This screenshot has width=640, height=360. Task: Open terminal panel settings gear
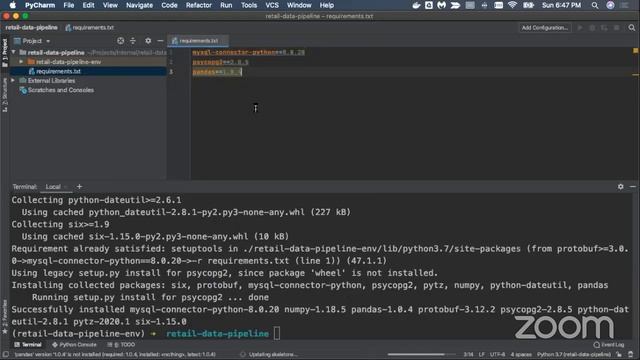(620, 187)
